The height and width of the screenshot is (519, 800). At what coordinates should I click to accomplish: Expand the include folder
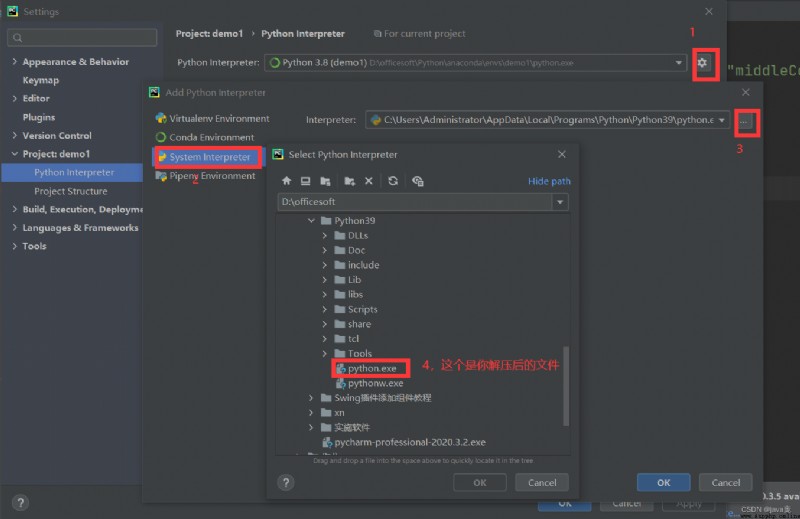pyautogui.click(x=324, y=265)
